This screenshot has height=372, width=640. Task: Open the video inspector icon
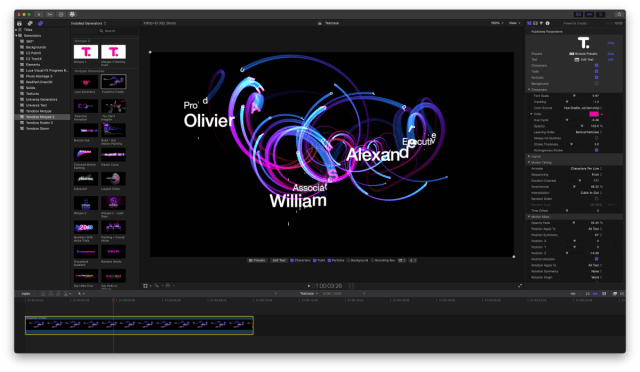pos(535,23)
